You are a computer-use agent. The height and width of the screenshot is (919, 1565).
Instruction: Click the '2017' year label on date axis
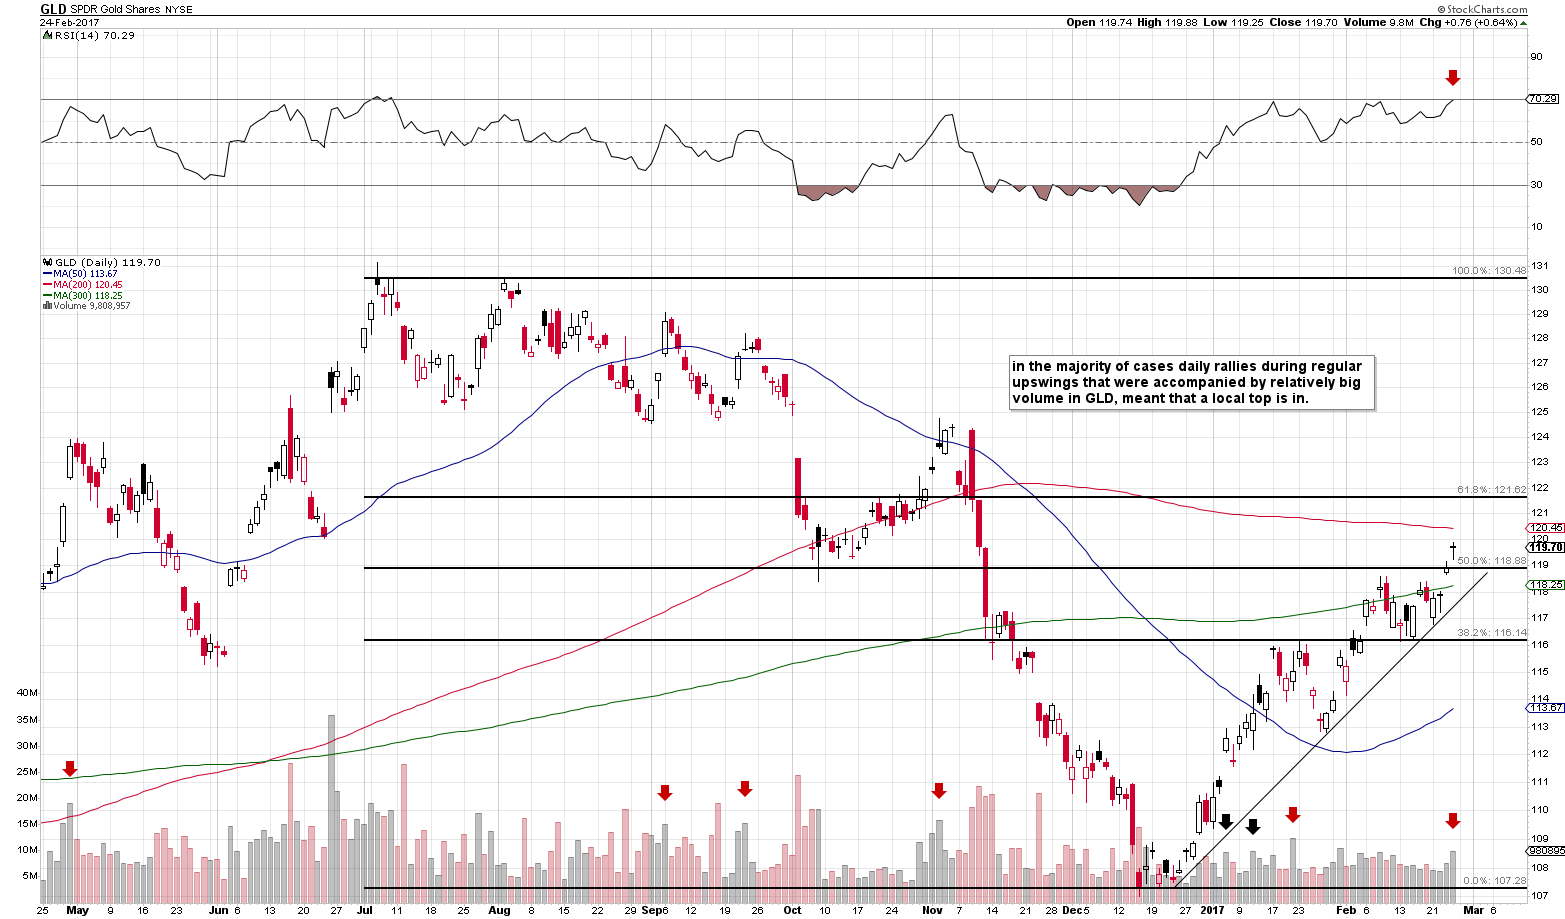pos(1212,911)
